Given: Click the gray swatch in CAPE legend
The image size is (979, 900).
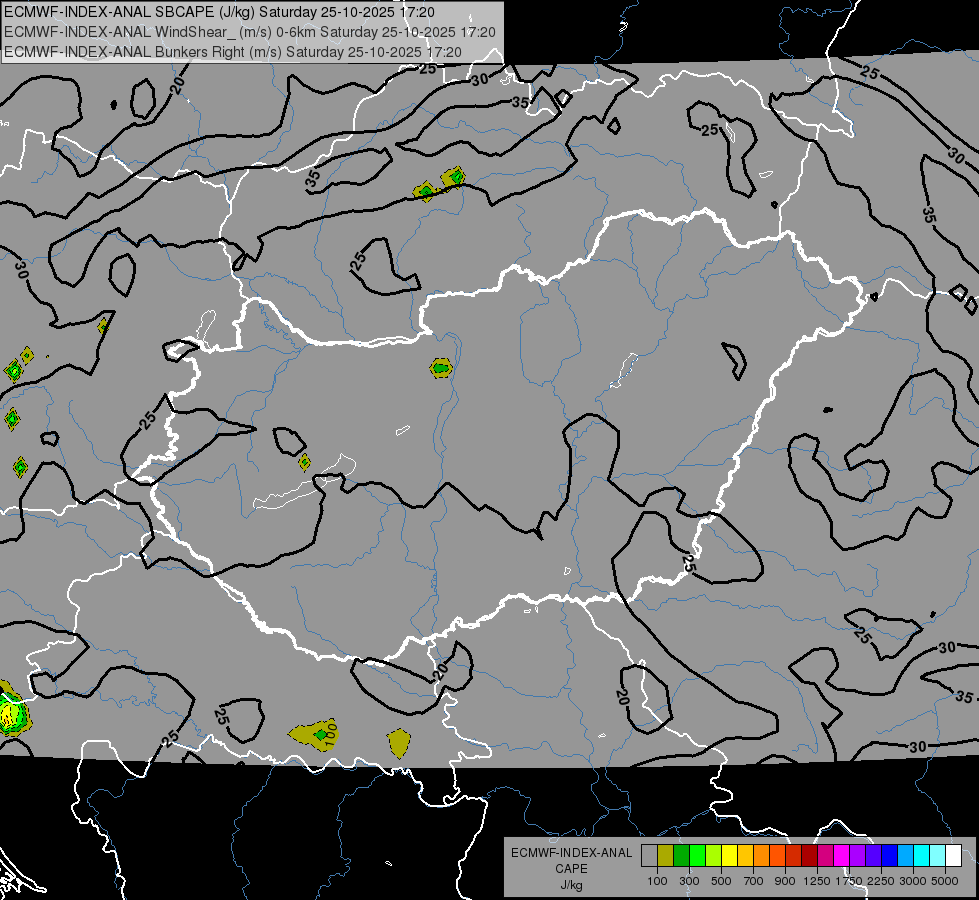Looking at the screenshot, I should [649, 855].
